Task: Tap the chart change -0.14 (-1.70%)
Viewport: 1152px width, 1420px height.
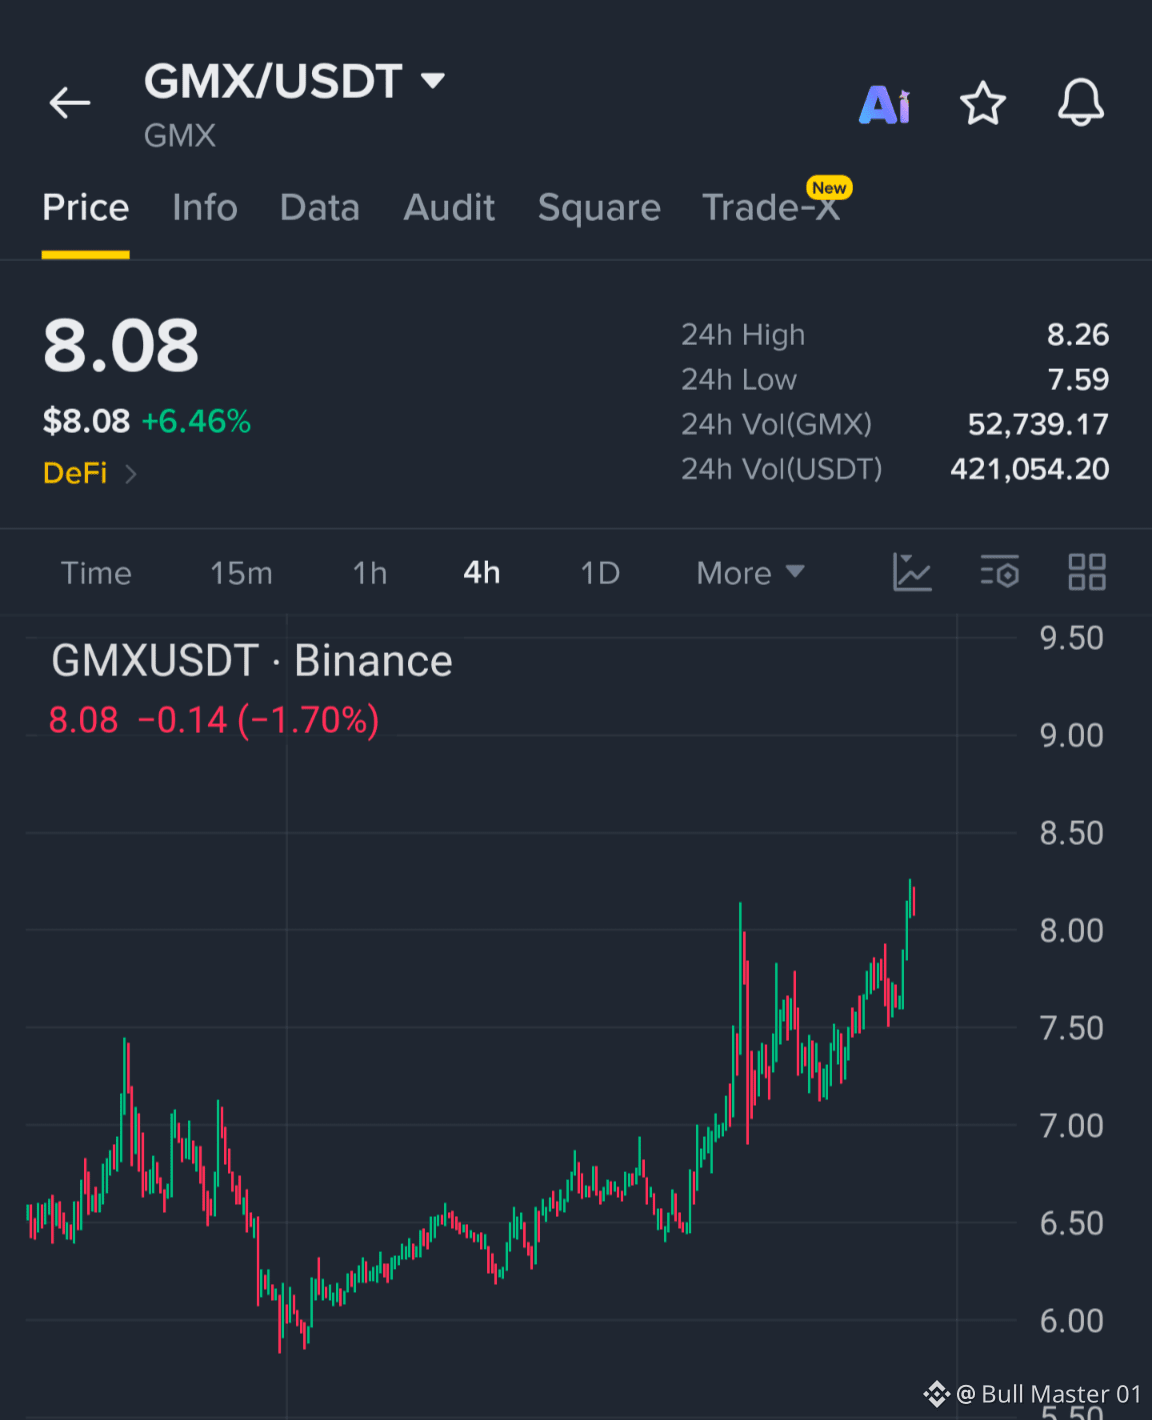Action: tap(258, 720)
